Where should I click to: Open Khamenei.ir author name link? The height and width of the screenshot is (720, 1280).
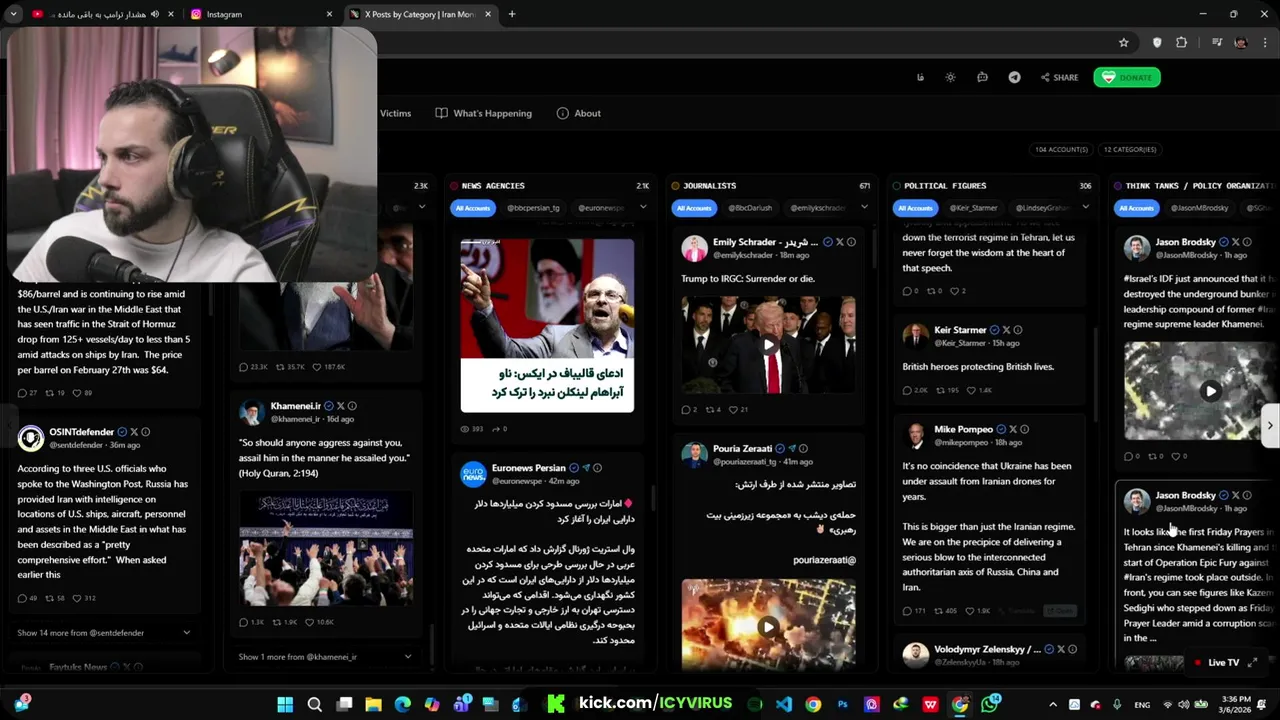coord(295,406)
